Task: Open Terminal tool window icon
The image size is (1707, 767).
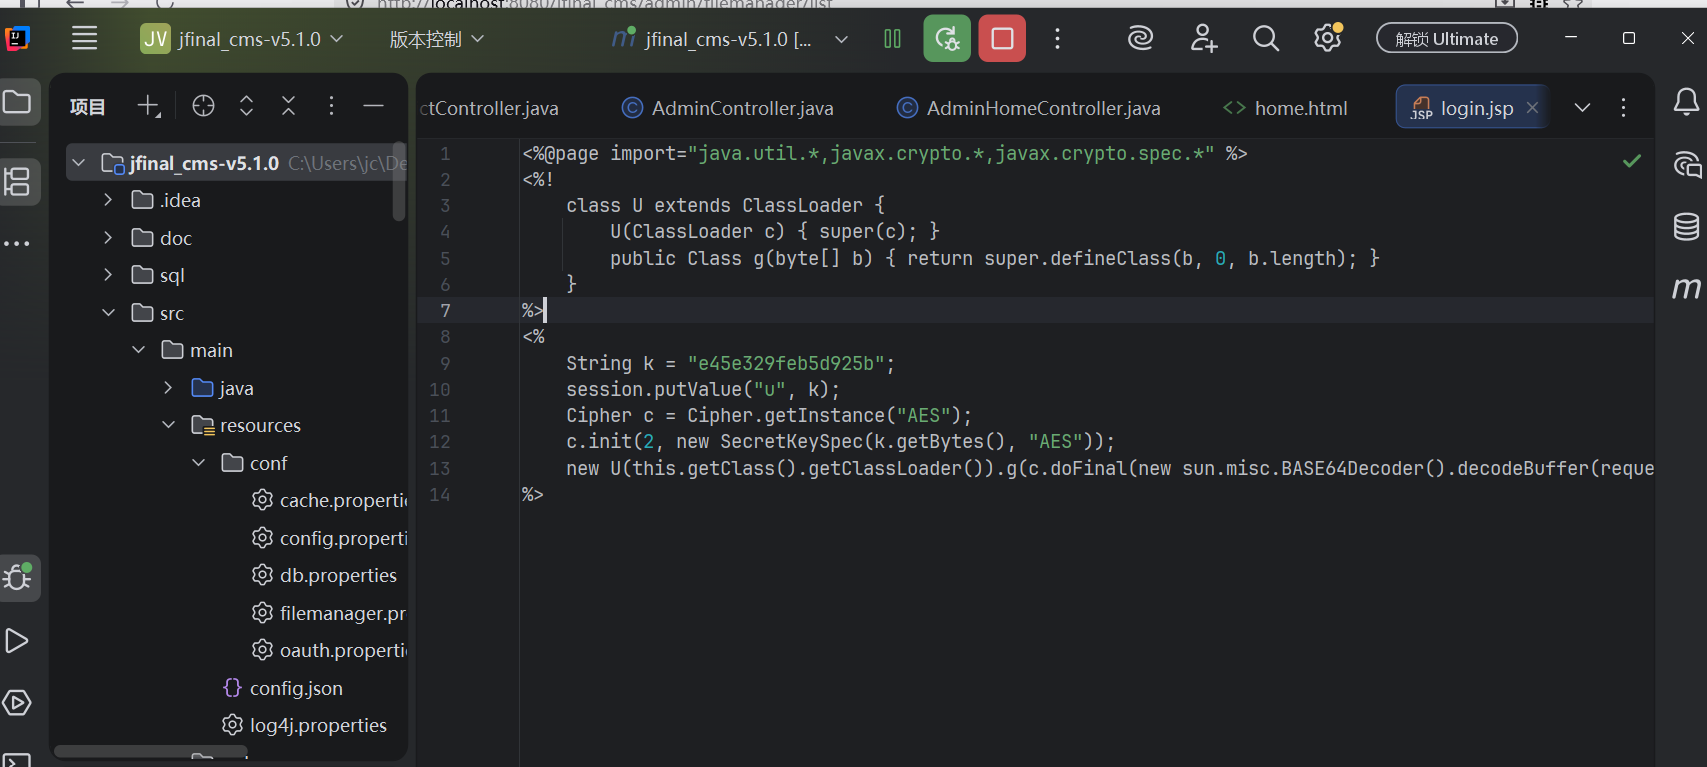Action: pos(17,759)
